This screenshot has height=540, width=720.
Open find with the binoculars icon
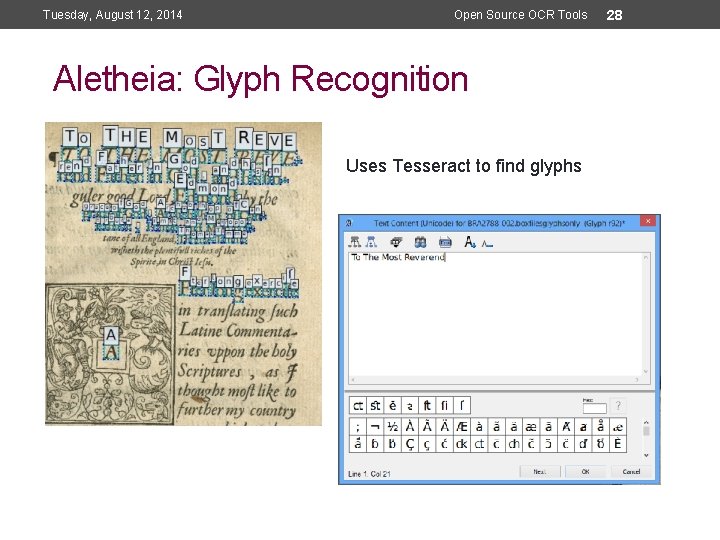coord(420,242)
